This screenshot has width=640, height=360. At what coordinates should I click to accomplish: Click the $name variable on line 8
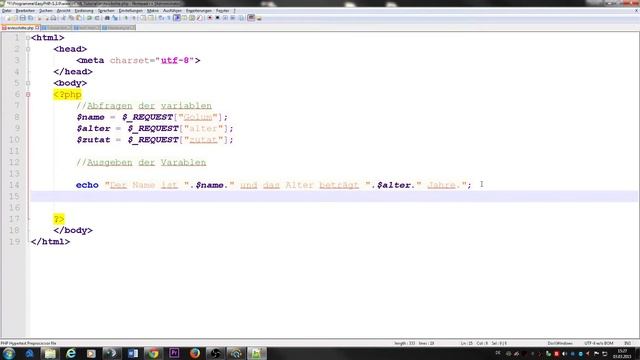[x=90, y=117]
